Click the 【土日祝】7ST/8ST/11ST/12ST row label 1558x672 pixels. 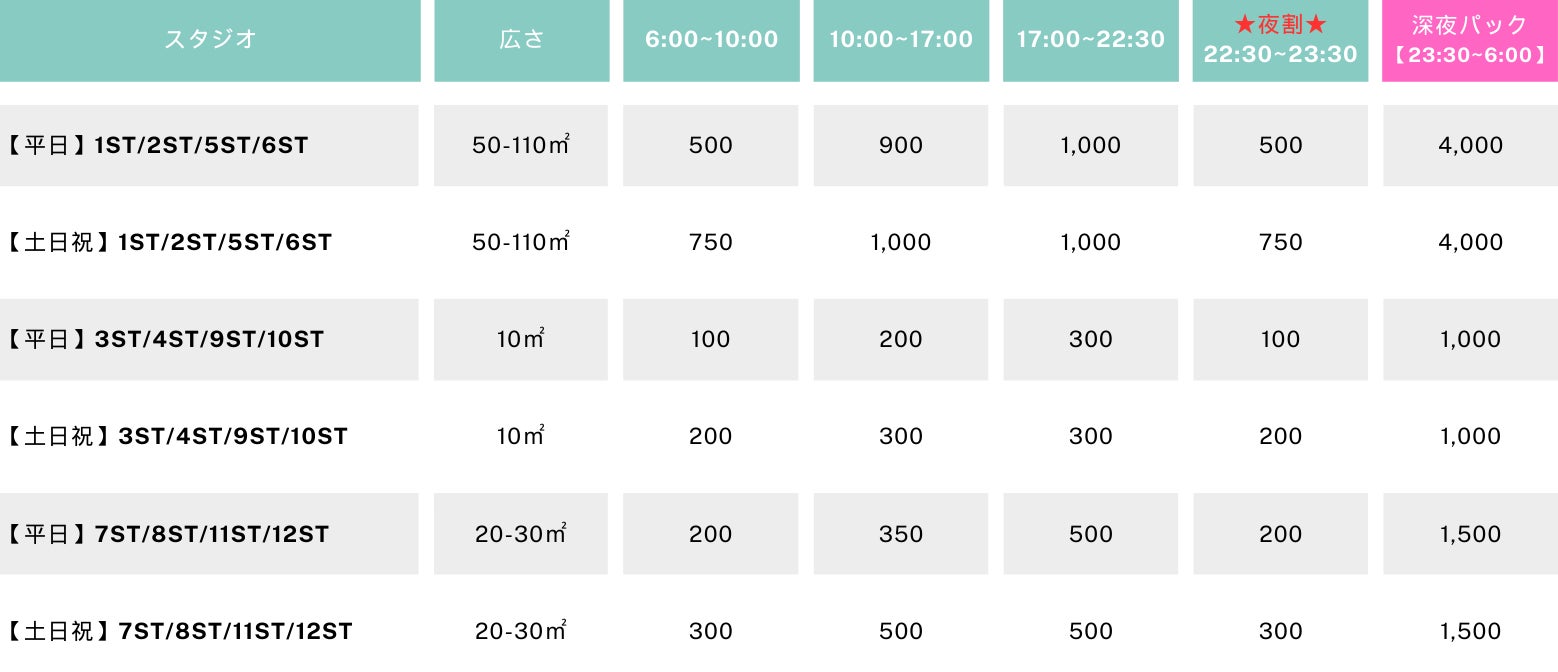point(180,632)
